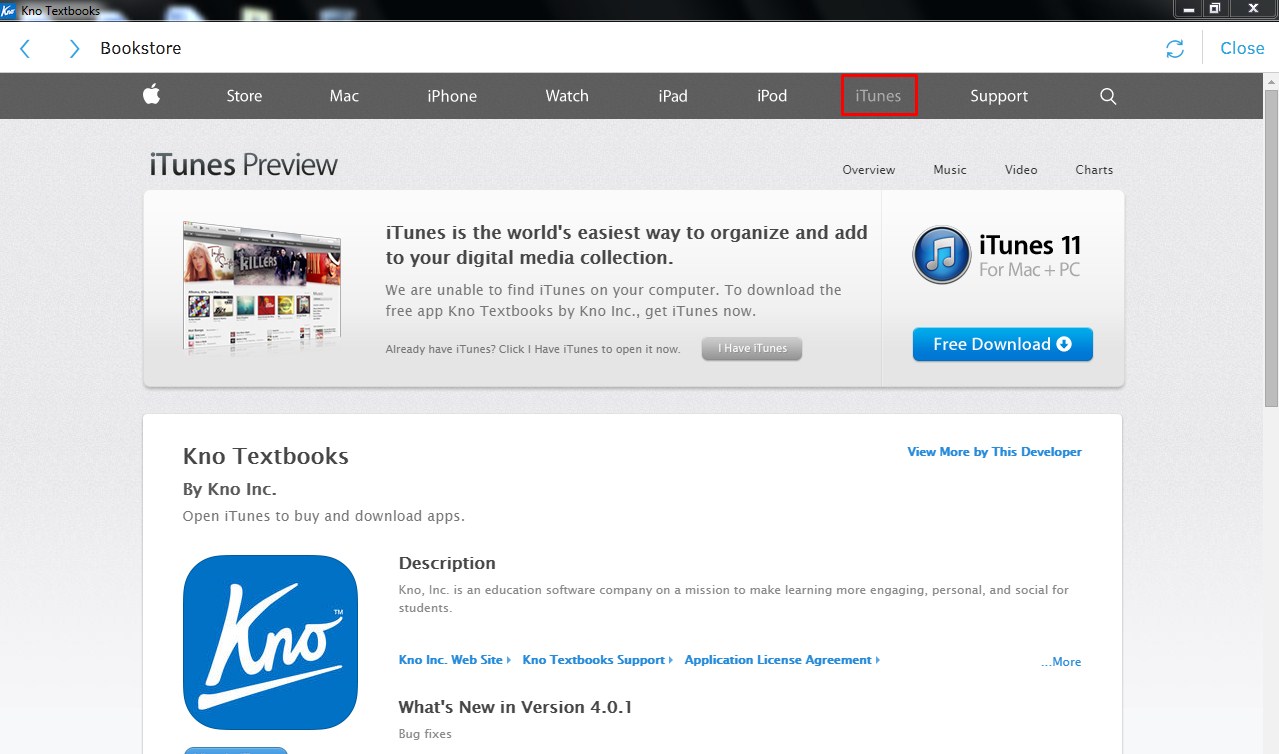Open the Mac navigation item
Viewport: 1279px width, 754px height.
click(x=344, y=96)
